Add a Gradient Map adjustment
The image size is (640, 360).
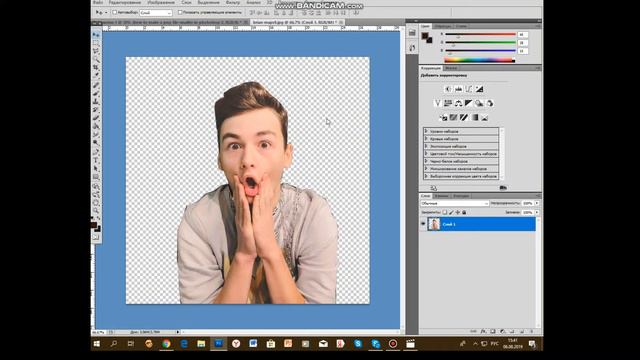[x=474, y=118]
